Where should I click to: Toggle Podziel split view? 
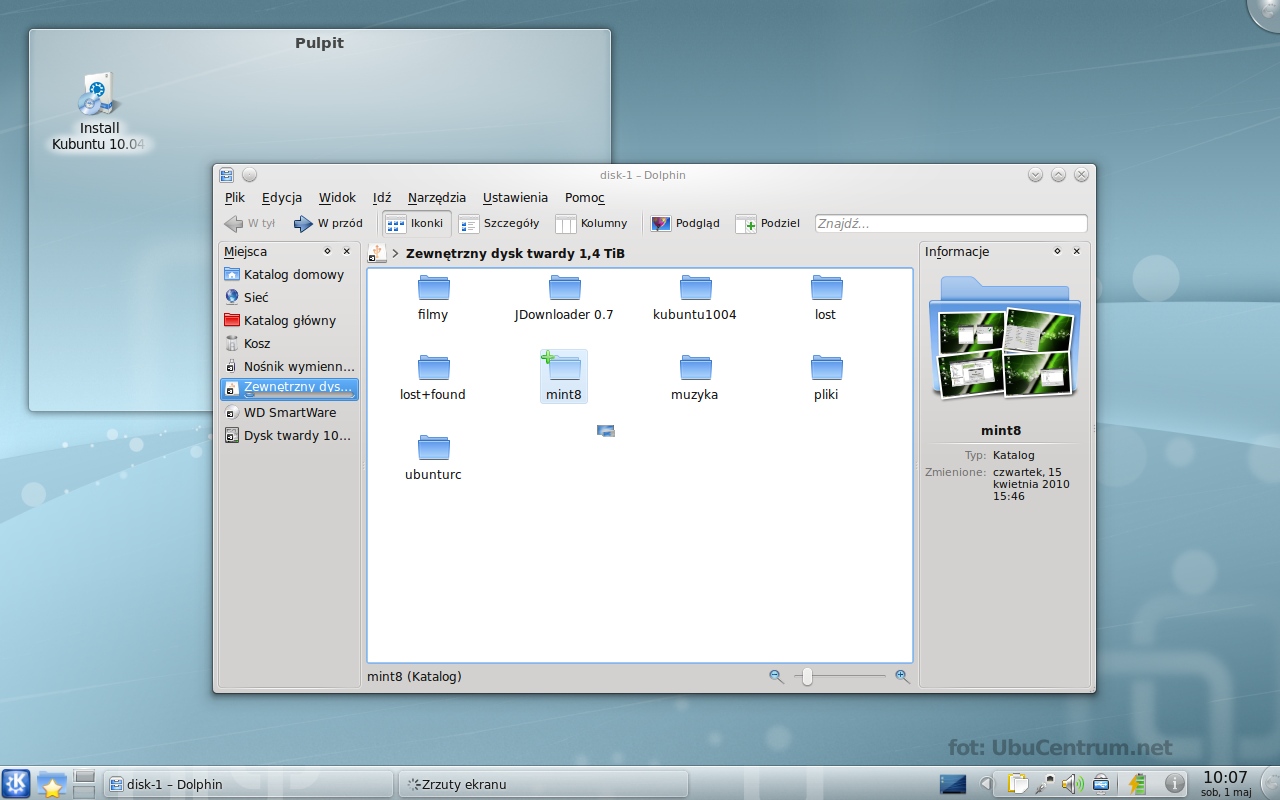click(x=767, y=223)
